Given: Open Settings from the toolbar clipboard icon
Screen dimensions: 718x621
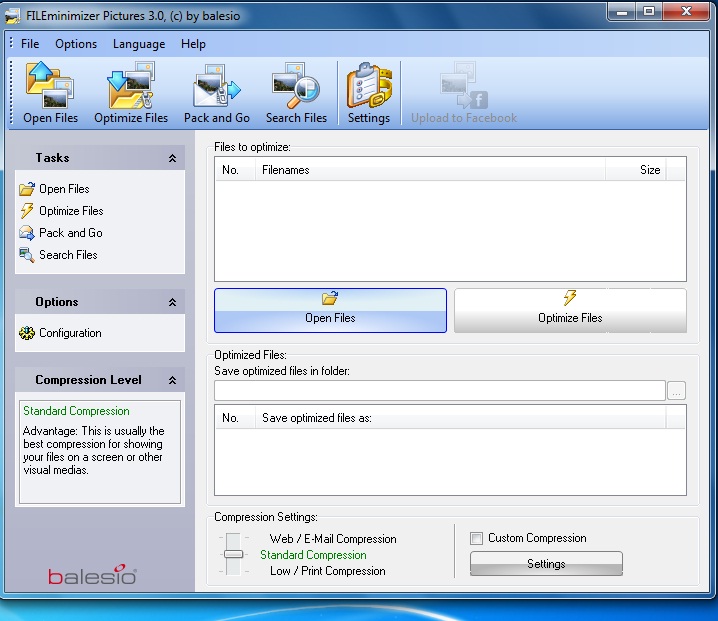Looking at the screenshot, I should click(x=369, y=93).
